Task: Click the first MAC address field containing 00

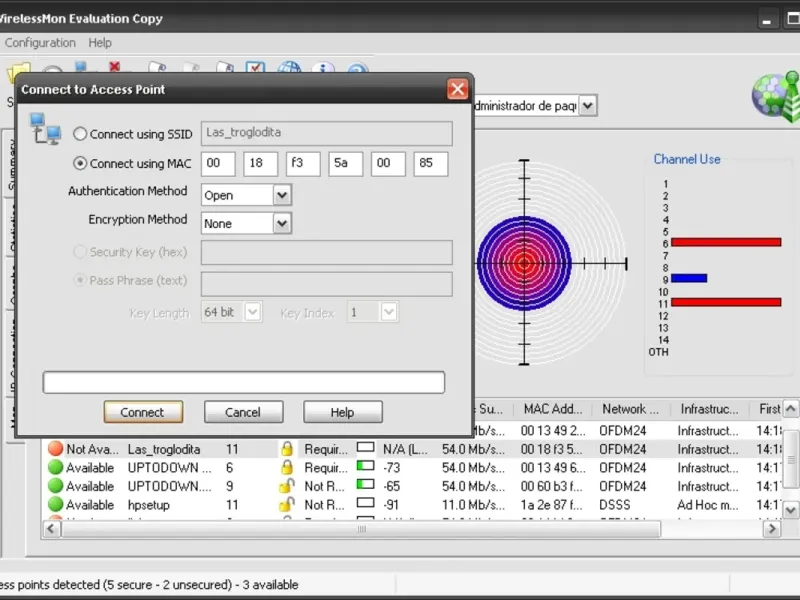Action: (x=218, y=164)
